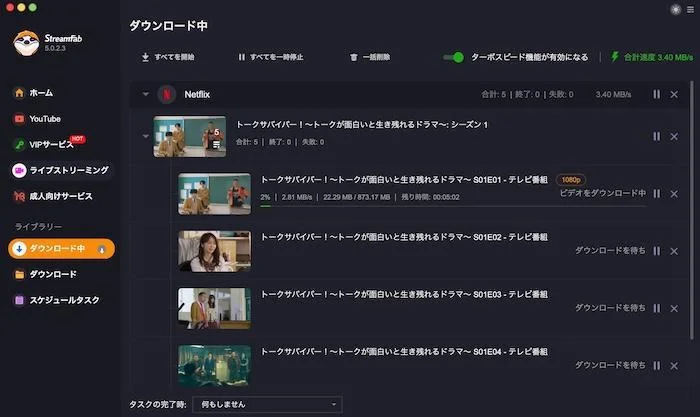
Task: Click S01E02 episode thumbnail
Action: [x=214, y=251]
